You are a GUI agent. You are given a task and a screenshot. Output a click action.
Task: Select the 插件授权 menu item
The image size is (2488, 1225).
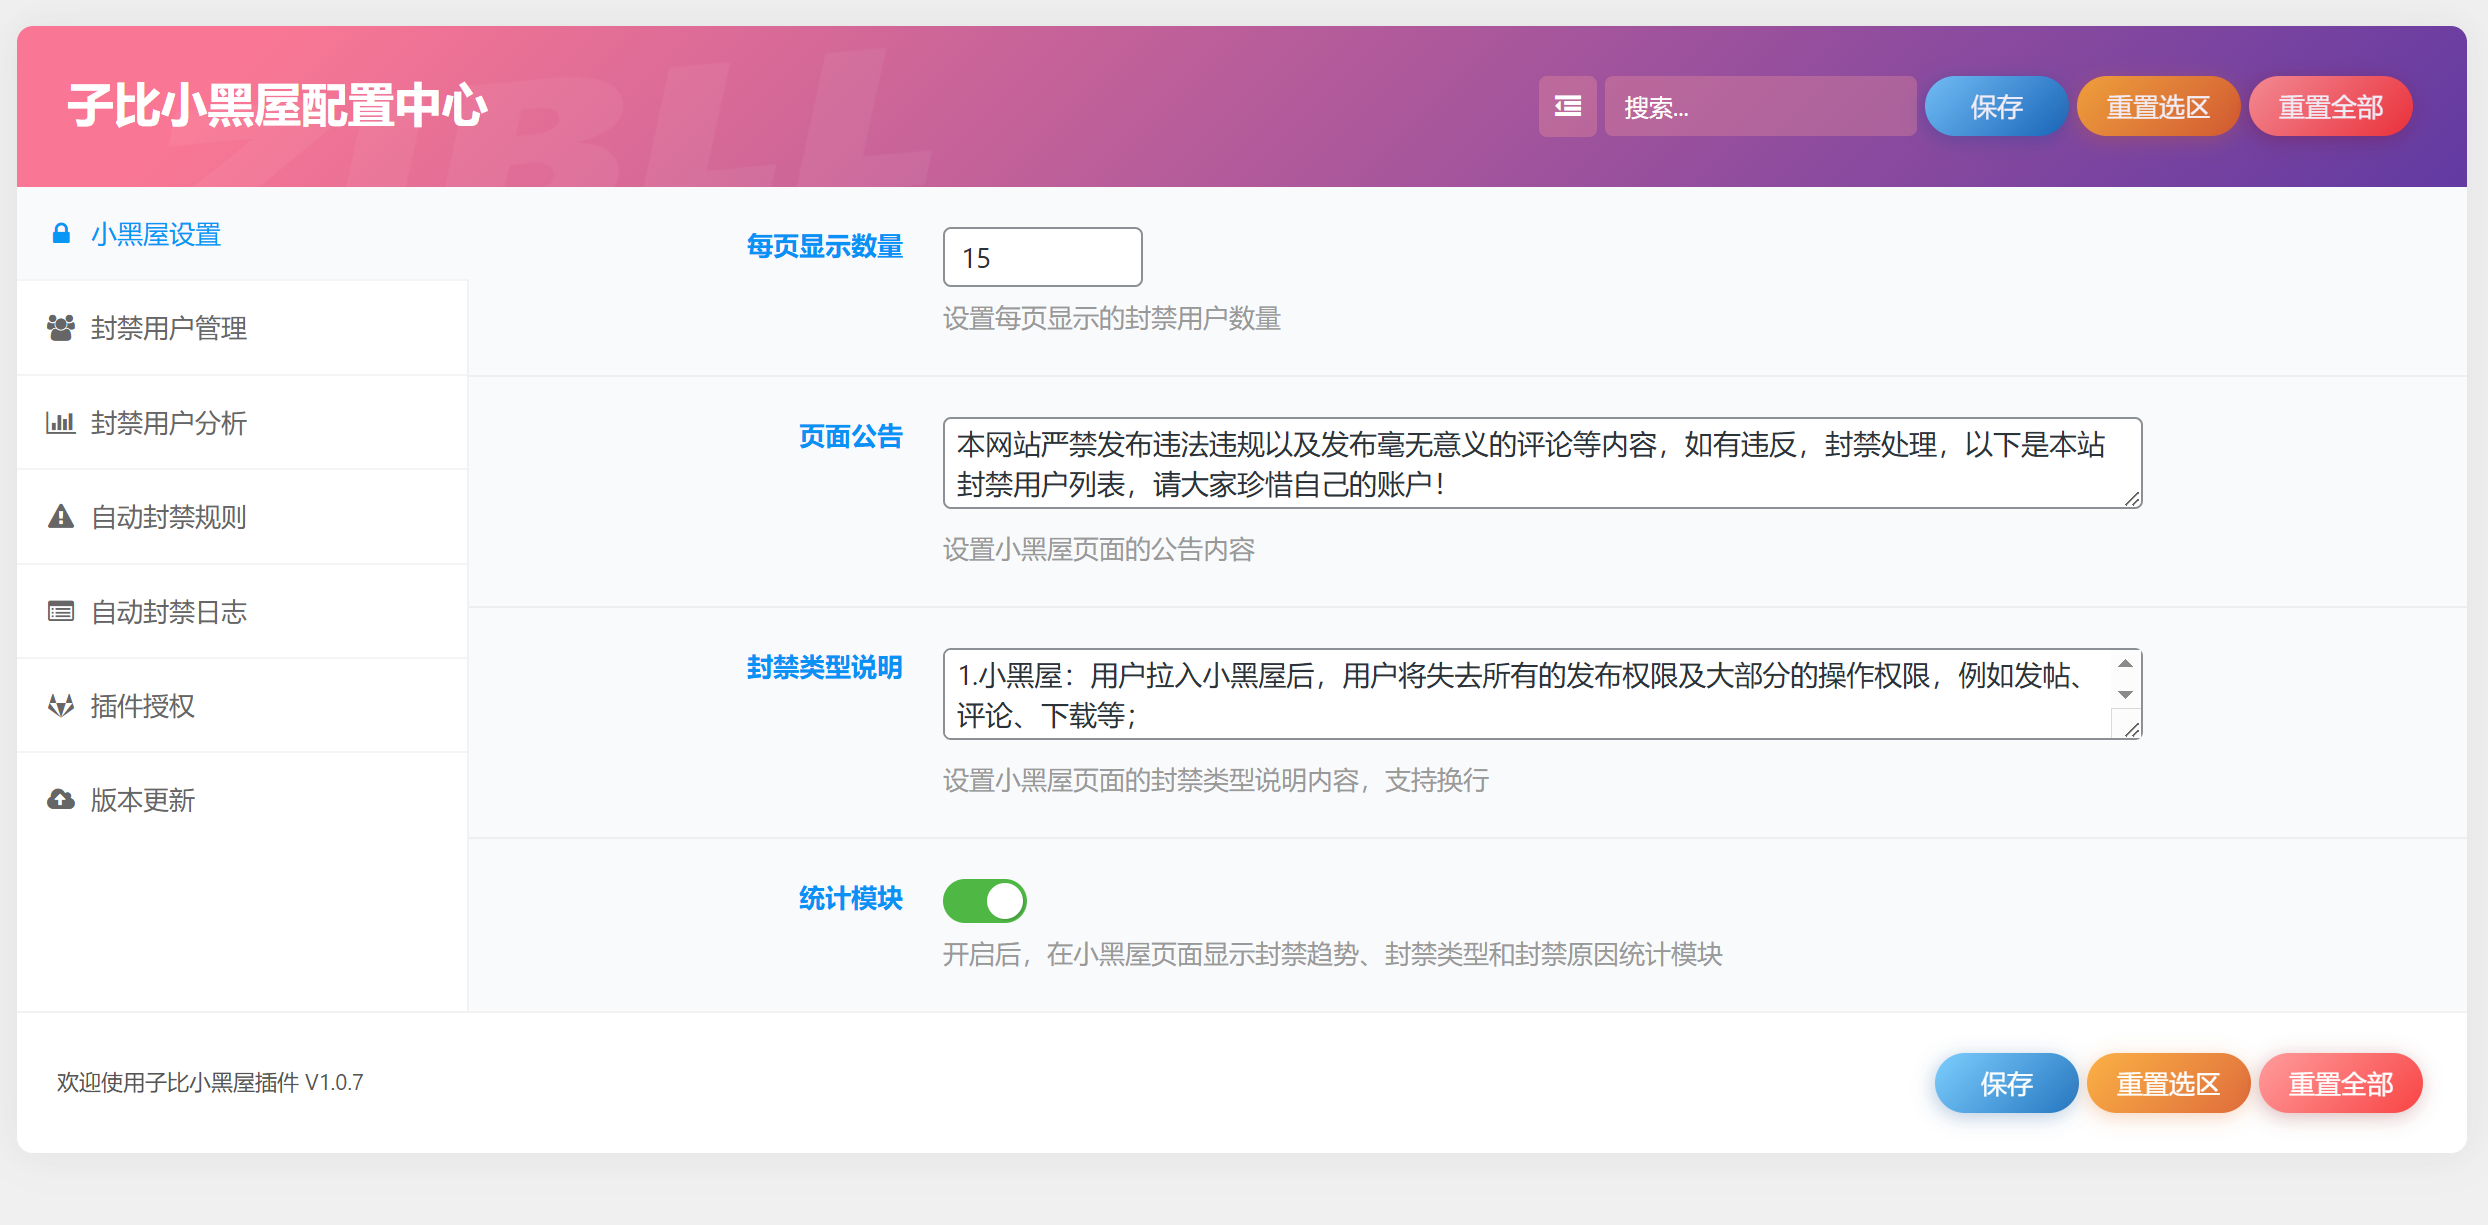click(x=242, y=706)
